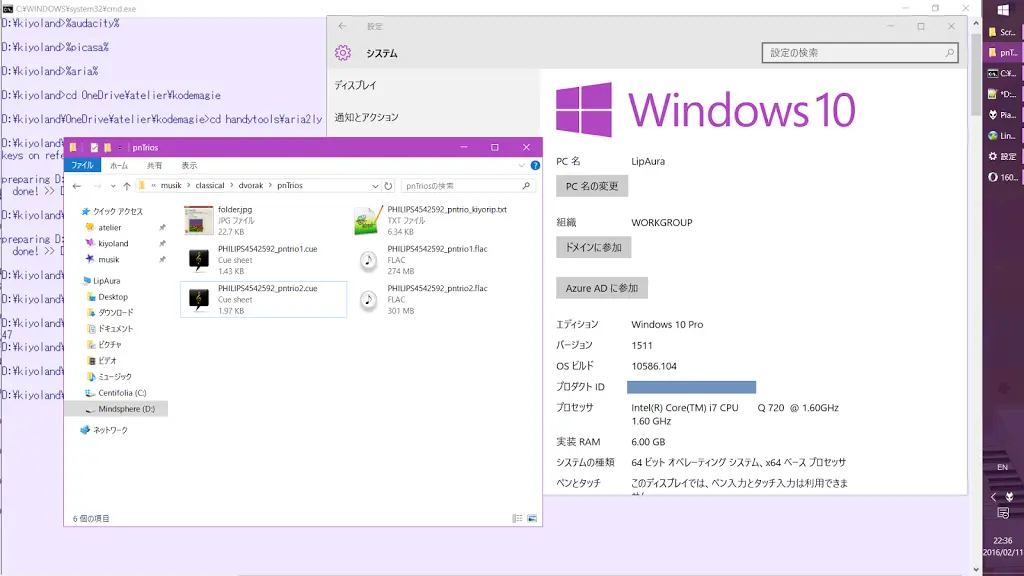
Task: Click dvorak in address breadcrumb
Action: [251, 185]
